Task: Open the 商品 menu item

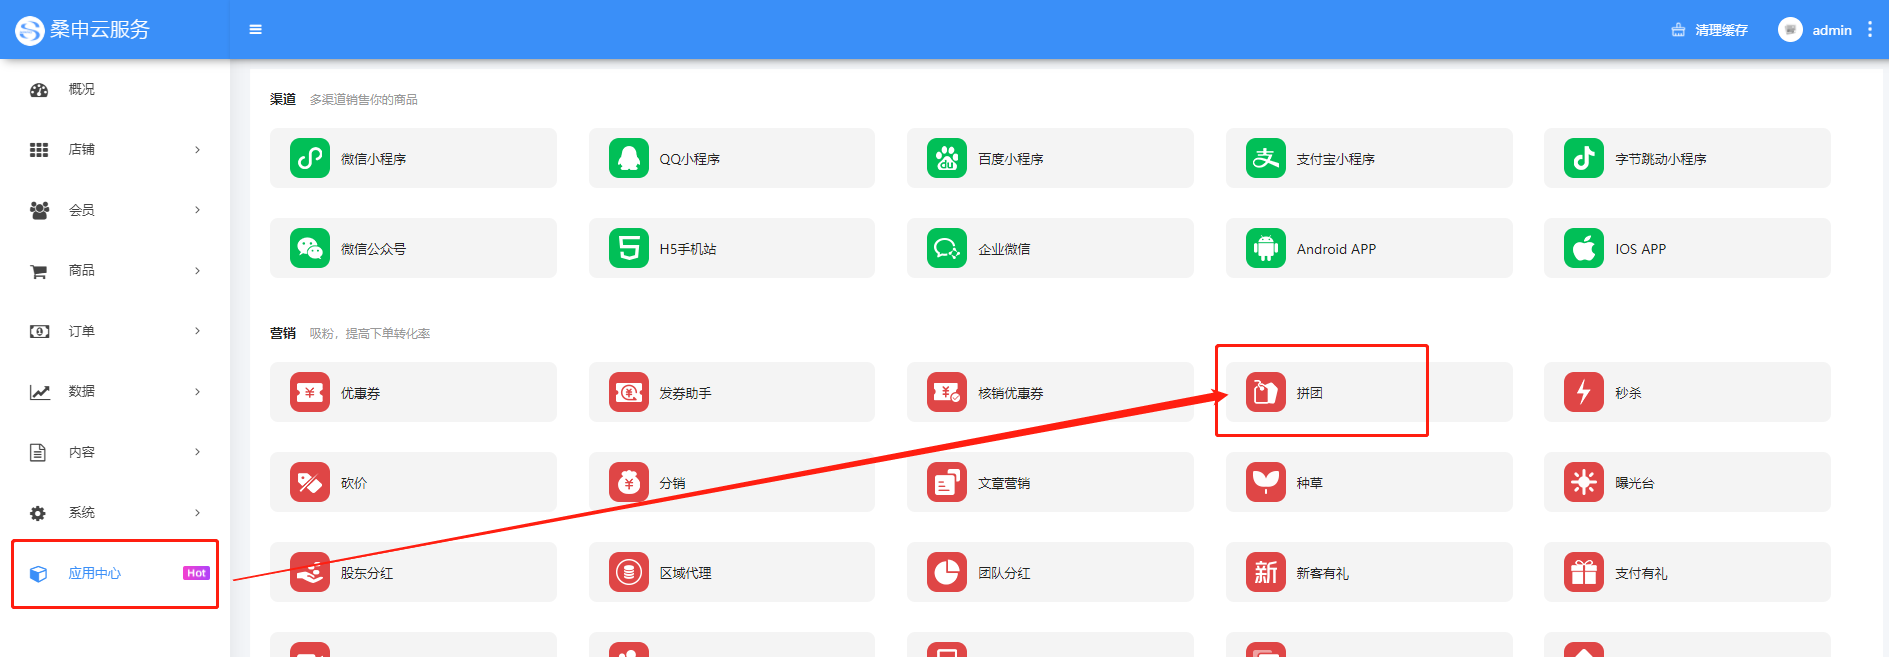Action: pyautogui.click(x=115, y=271)
